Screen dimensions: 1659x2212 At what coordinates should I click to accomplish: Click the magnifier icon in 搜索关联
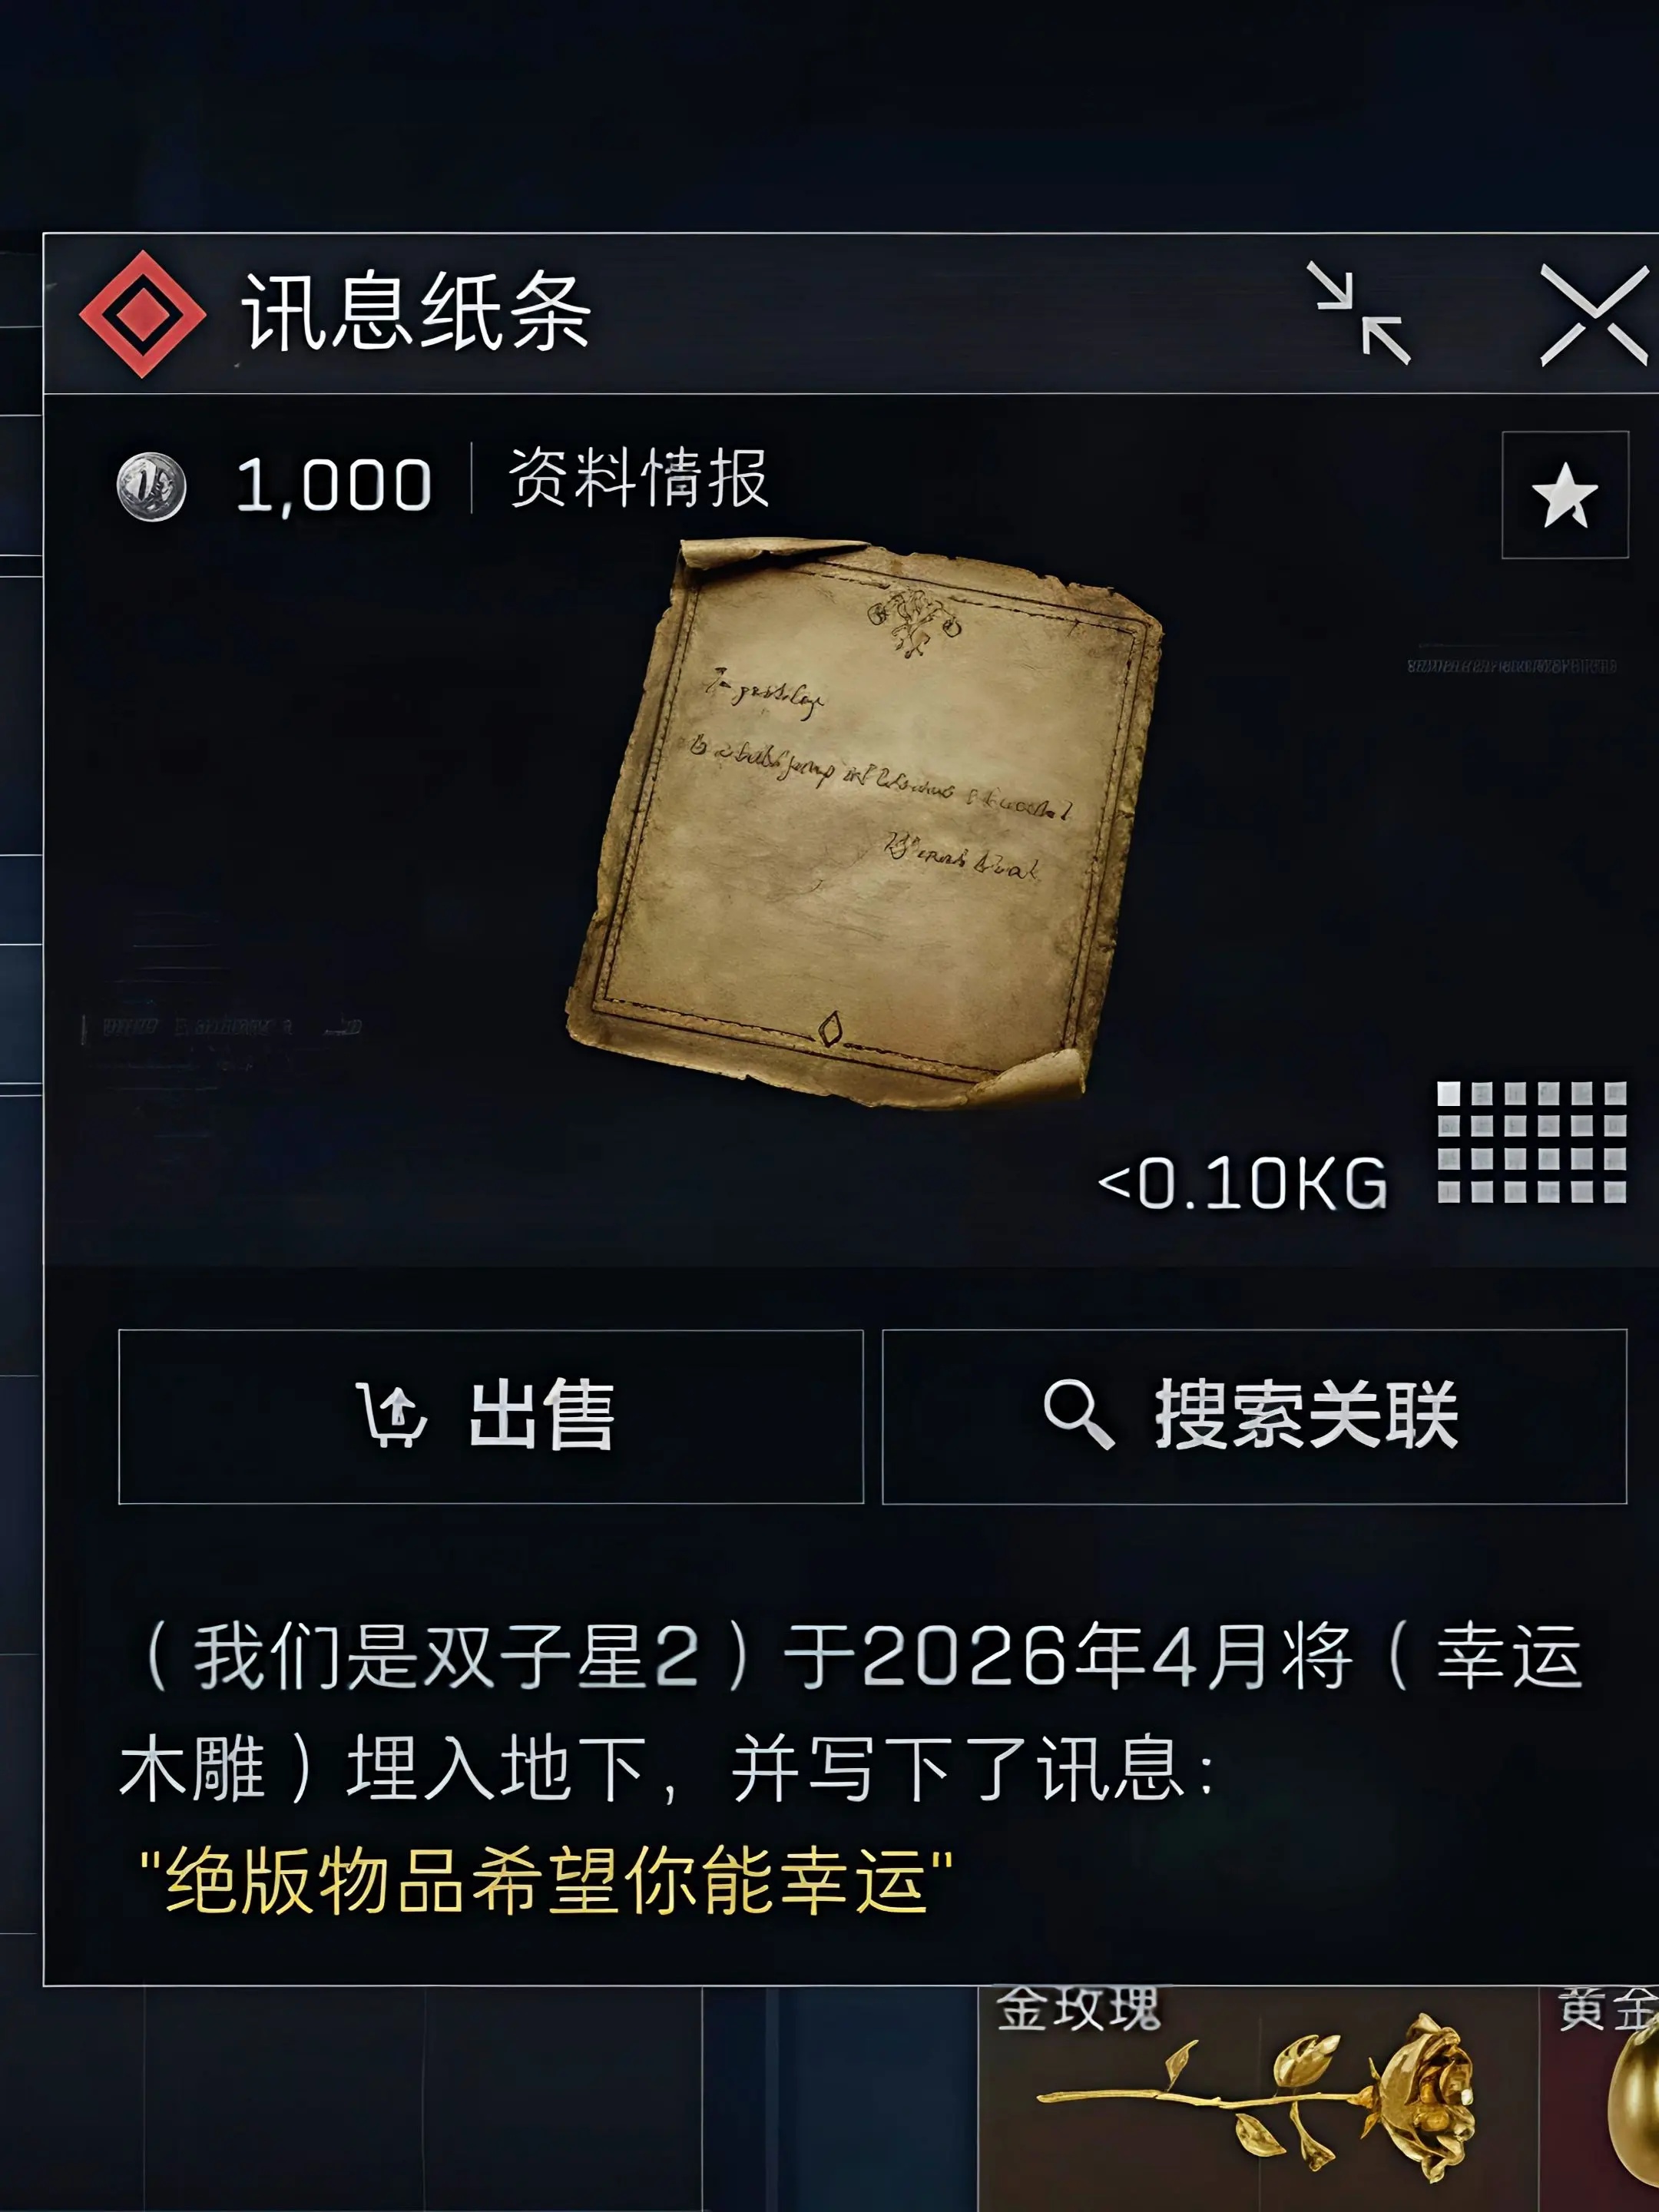click(x=1078, y=1415)
